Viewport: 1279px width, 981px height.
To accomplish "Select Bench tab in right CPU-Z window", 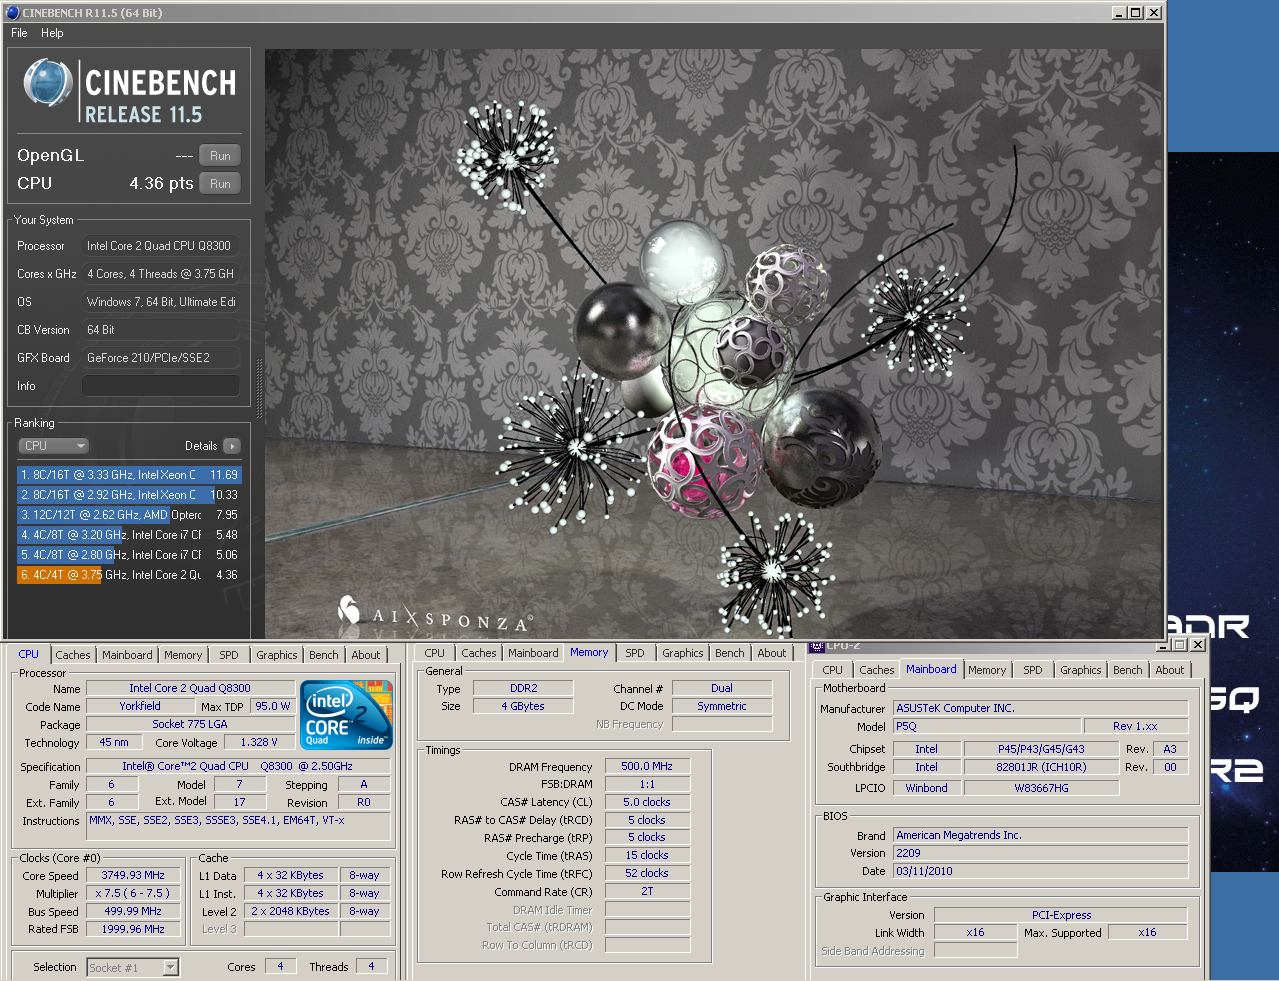I will click(x=1127, y=670).
